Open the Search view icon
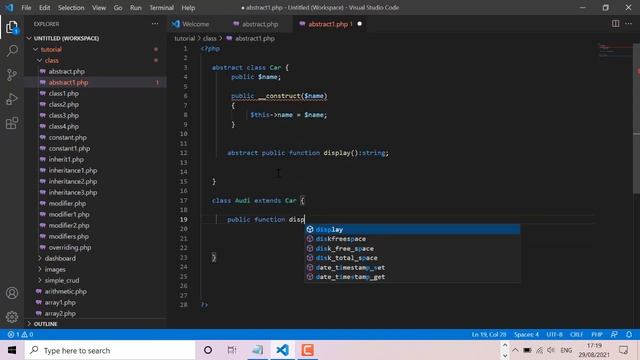 [x=12, y=51]
